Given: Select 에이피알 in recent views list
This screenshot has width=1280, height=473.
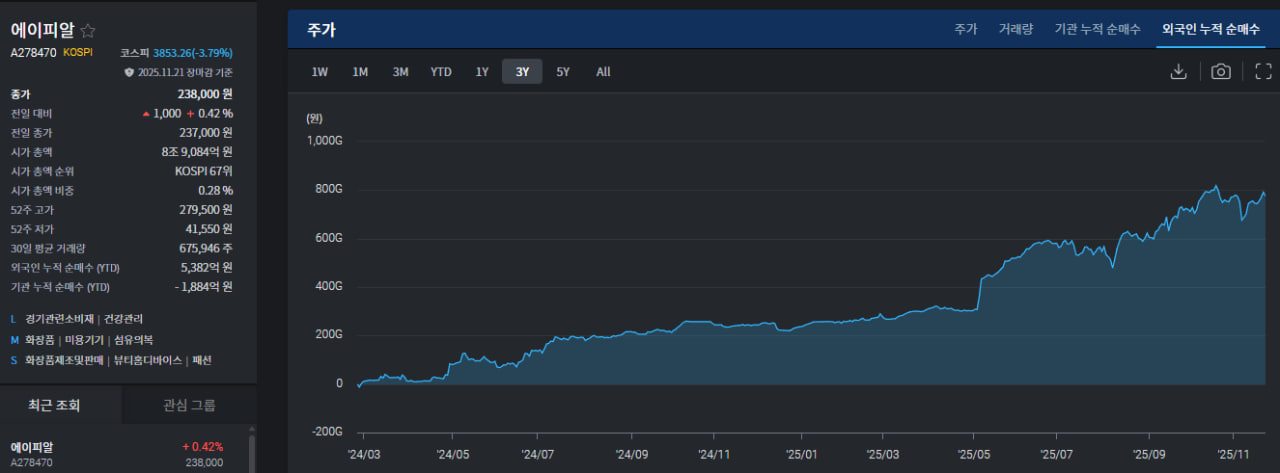Looking at the screenshot, I should tap(35, 447).
